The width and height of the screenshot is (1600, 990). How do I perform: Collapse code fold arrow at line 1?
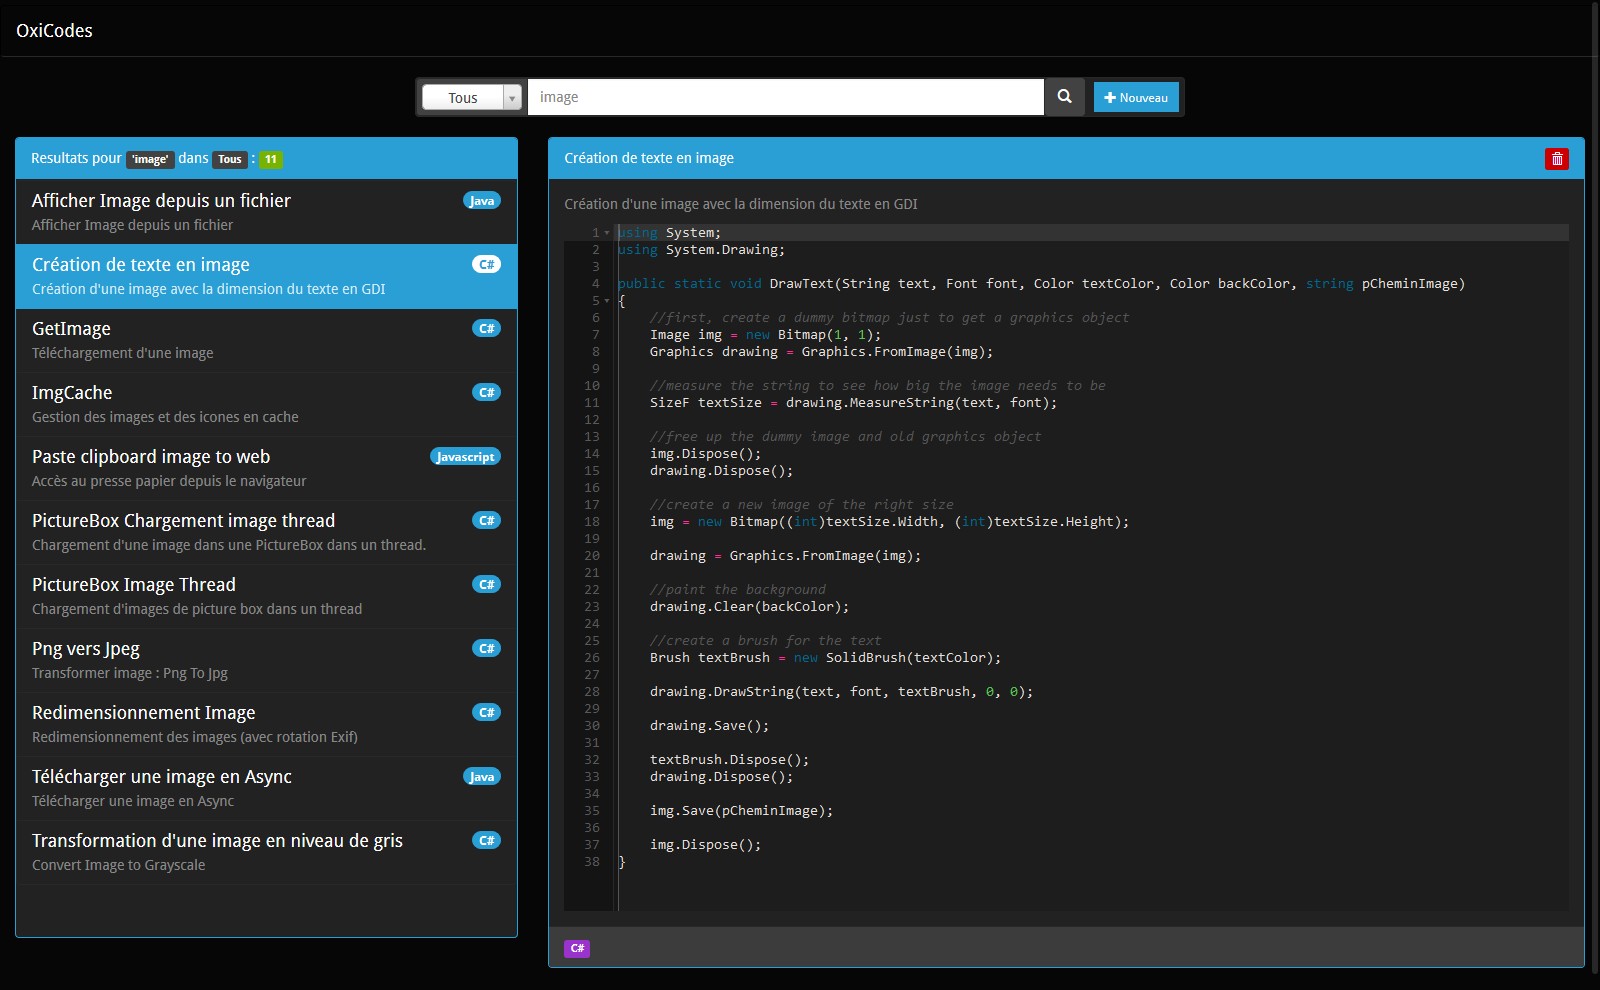pos(607,233)
